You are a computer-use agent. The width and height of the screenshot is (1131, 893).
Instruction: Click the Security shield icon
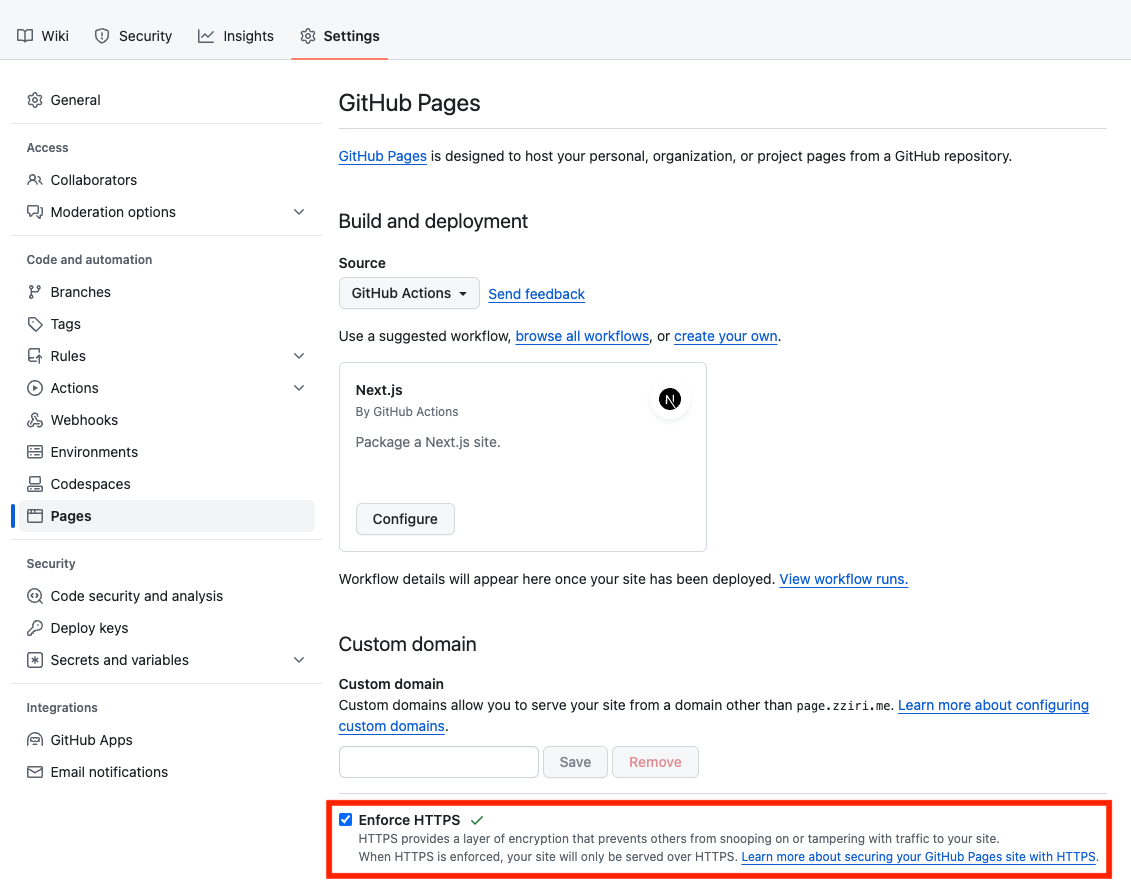coord(102,36)
